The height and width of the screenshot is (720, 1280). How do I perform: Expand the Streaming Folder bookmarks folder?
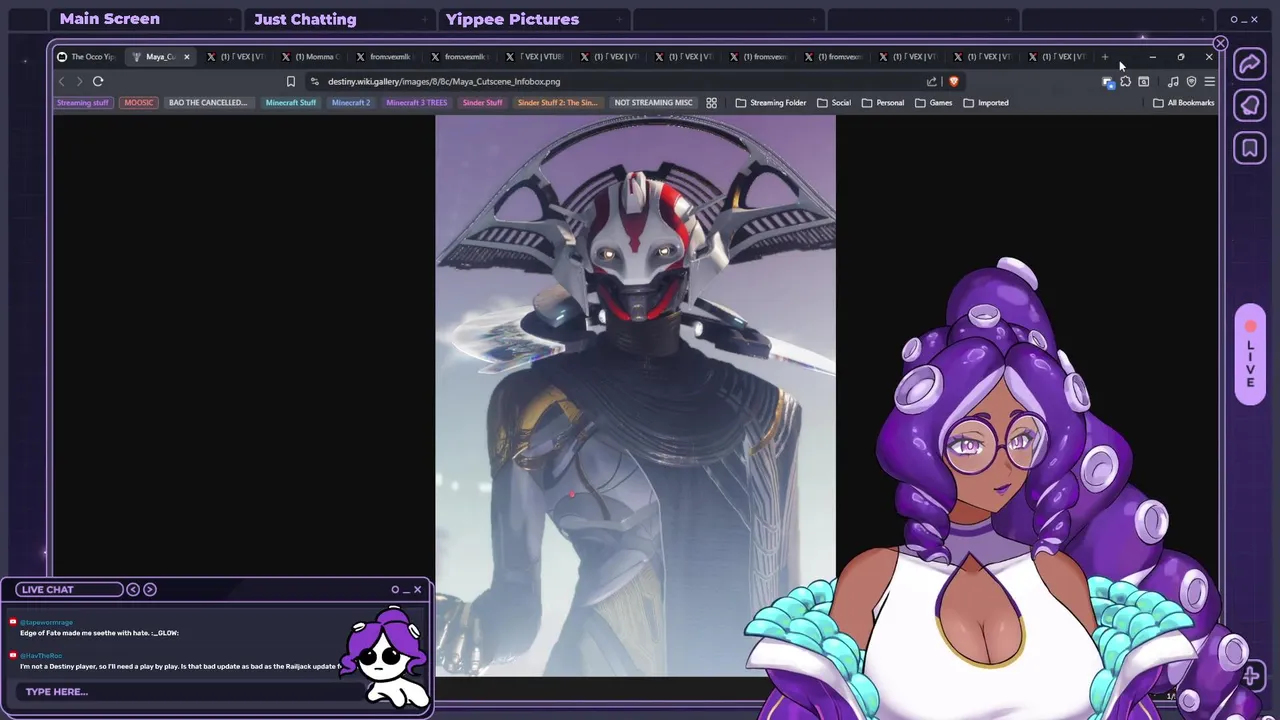click(x=771, y=103)
